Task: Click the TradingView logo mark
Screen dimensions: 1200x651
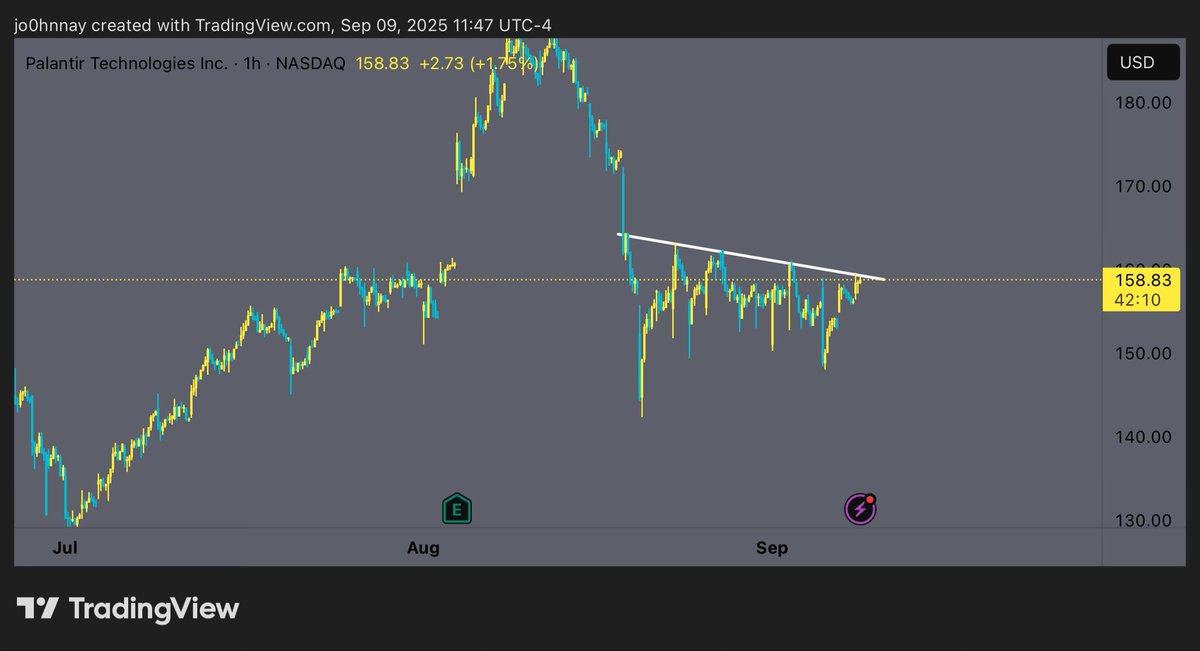Action: [38, 608]
